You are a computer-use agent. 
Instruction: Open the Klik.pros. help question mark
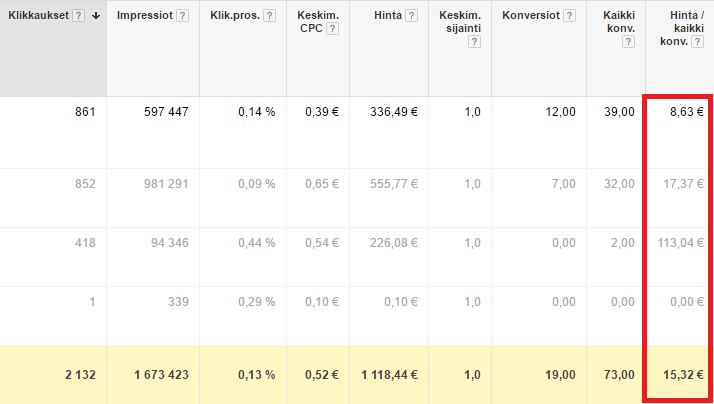[x=270, y=15]
